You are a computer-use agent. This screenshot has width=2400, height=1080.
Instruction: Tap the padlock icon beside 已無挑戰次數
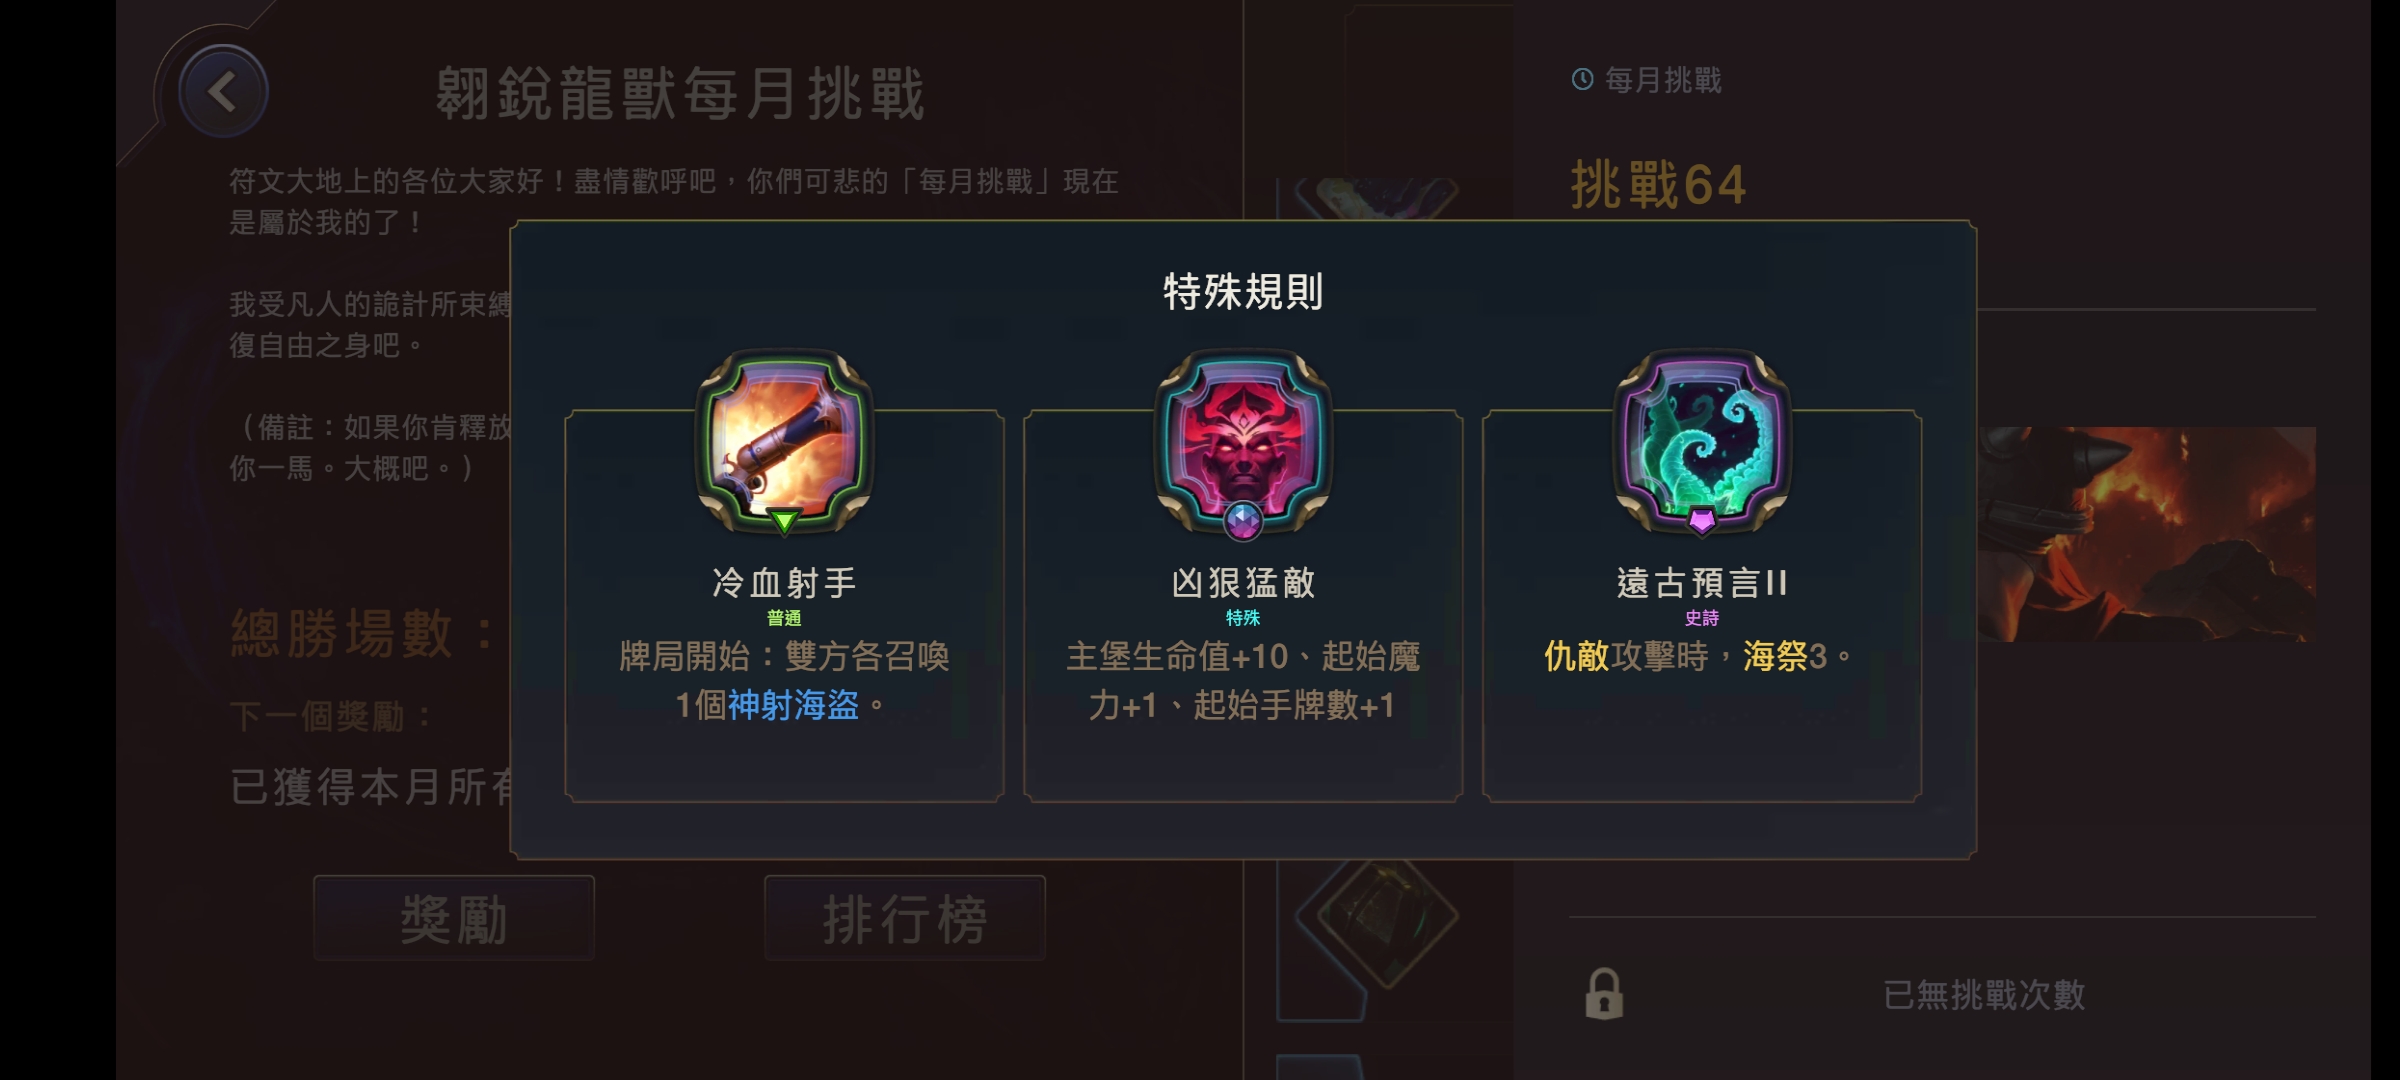click(1604, 994)
